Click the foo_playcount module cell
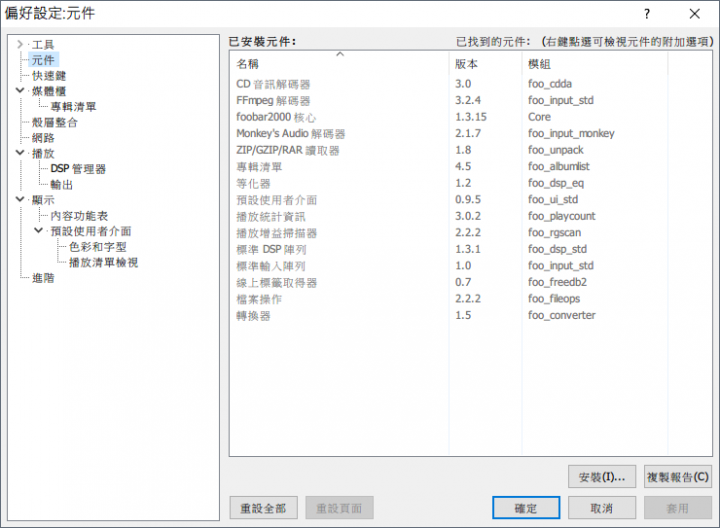The height and width of the screenshot is (528, 720). (562, 216)
